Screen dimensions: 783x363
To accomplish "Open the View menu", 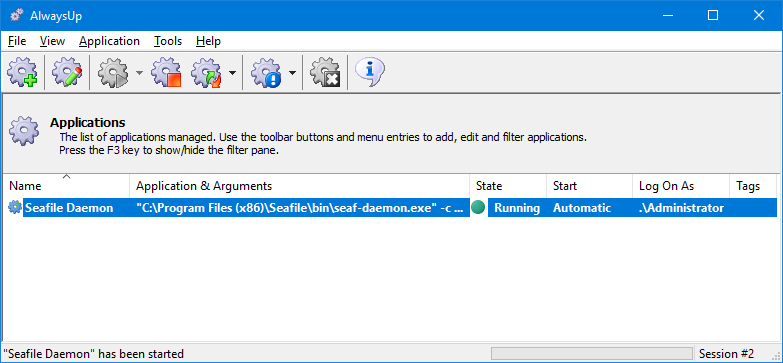I will 52,41.
